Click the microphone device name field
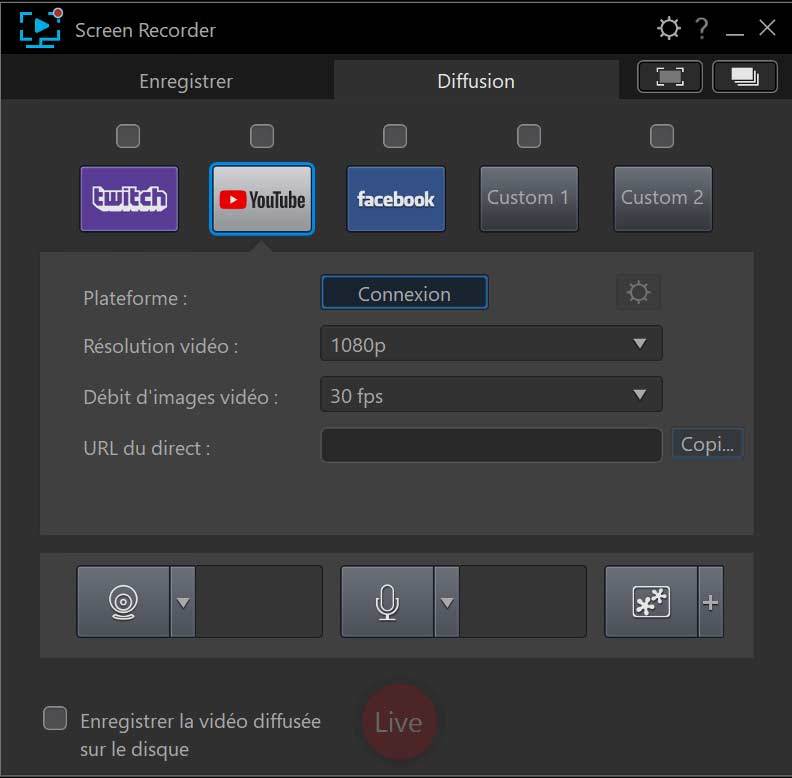This screenshot has width=792, height=778. (x=523, y=602)
